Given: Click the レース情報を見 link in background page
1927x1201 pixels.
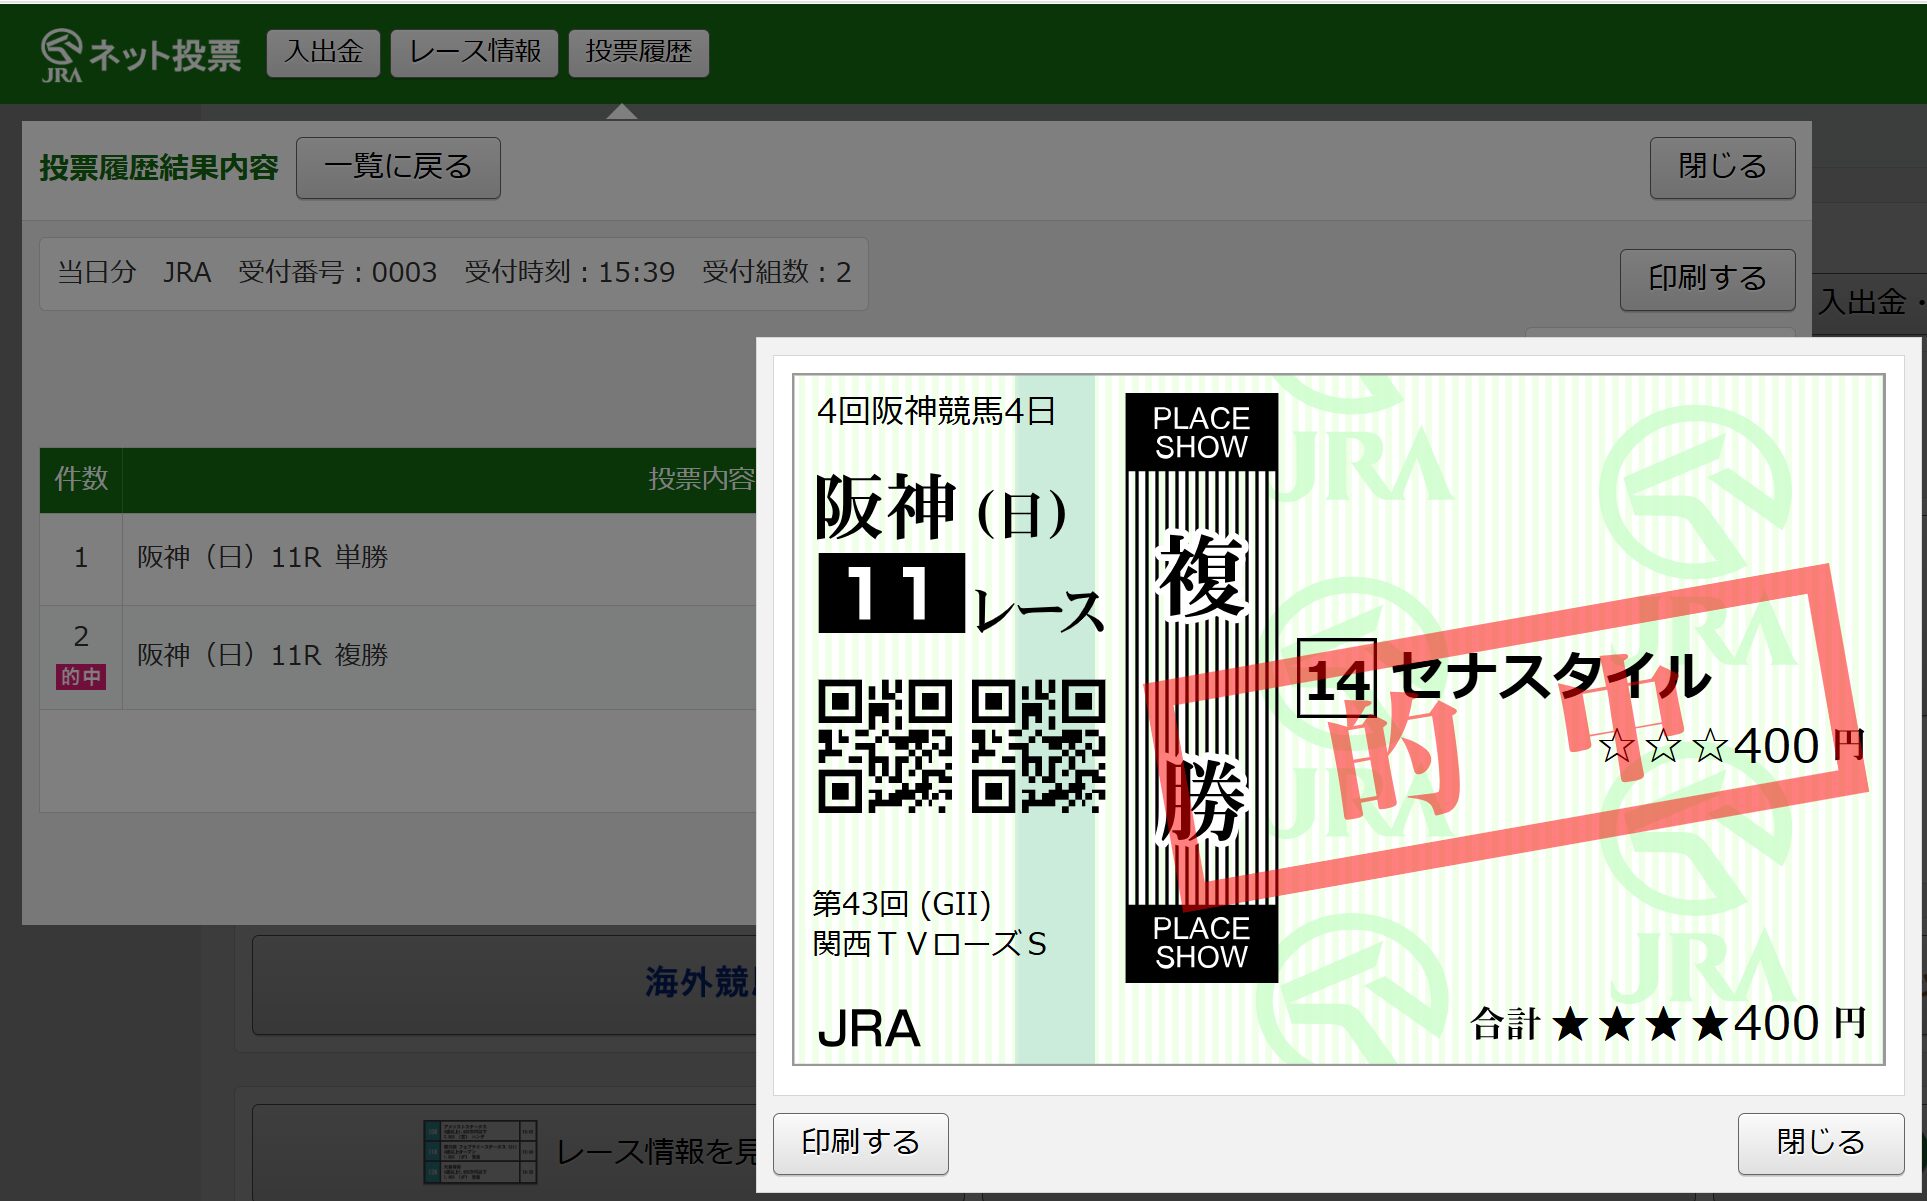Looking at the screenshot, I should [656, 1152].
